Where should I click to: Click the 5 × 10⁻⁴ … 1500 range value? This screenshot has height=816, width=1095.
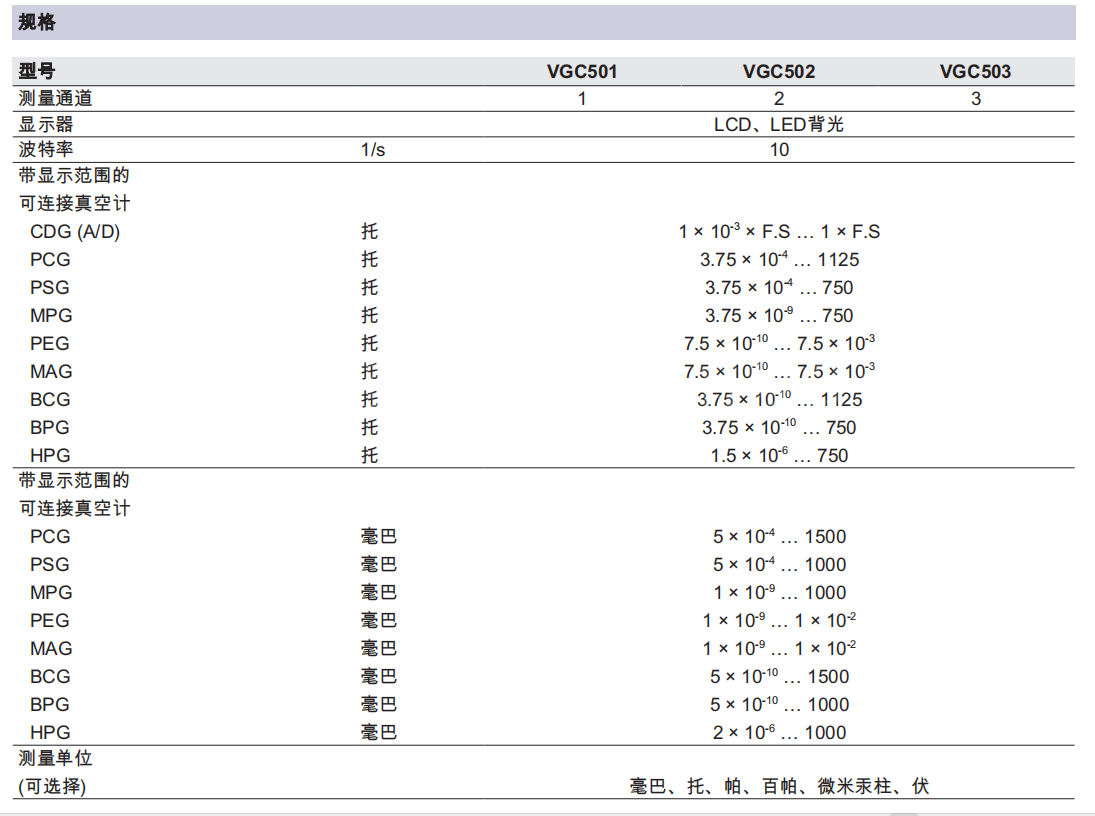pyautogui.click(x=778, y=536)
